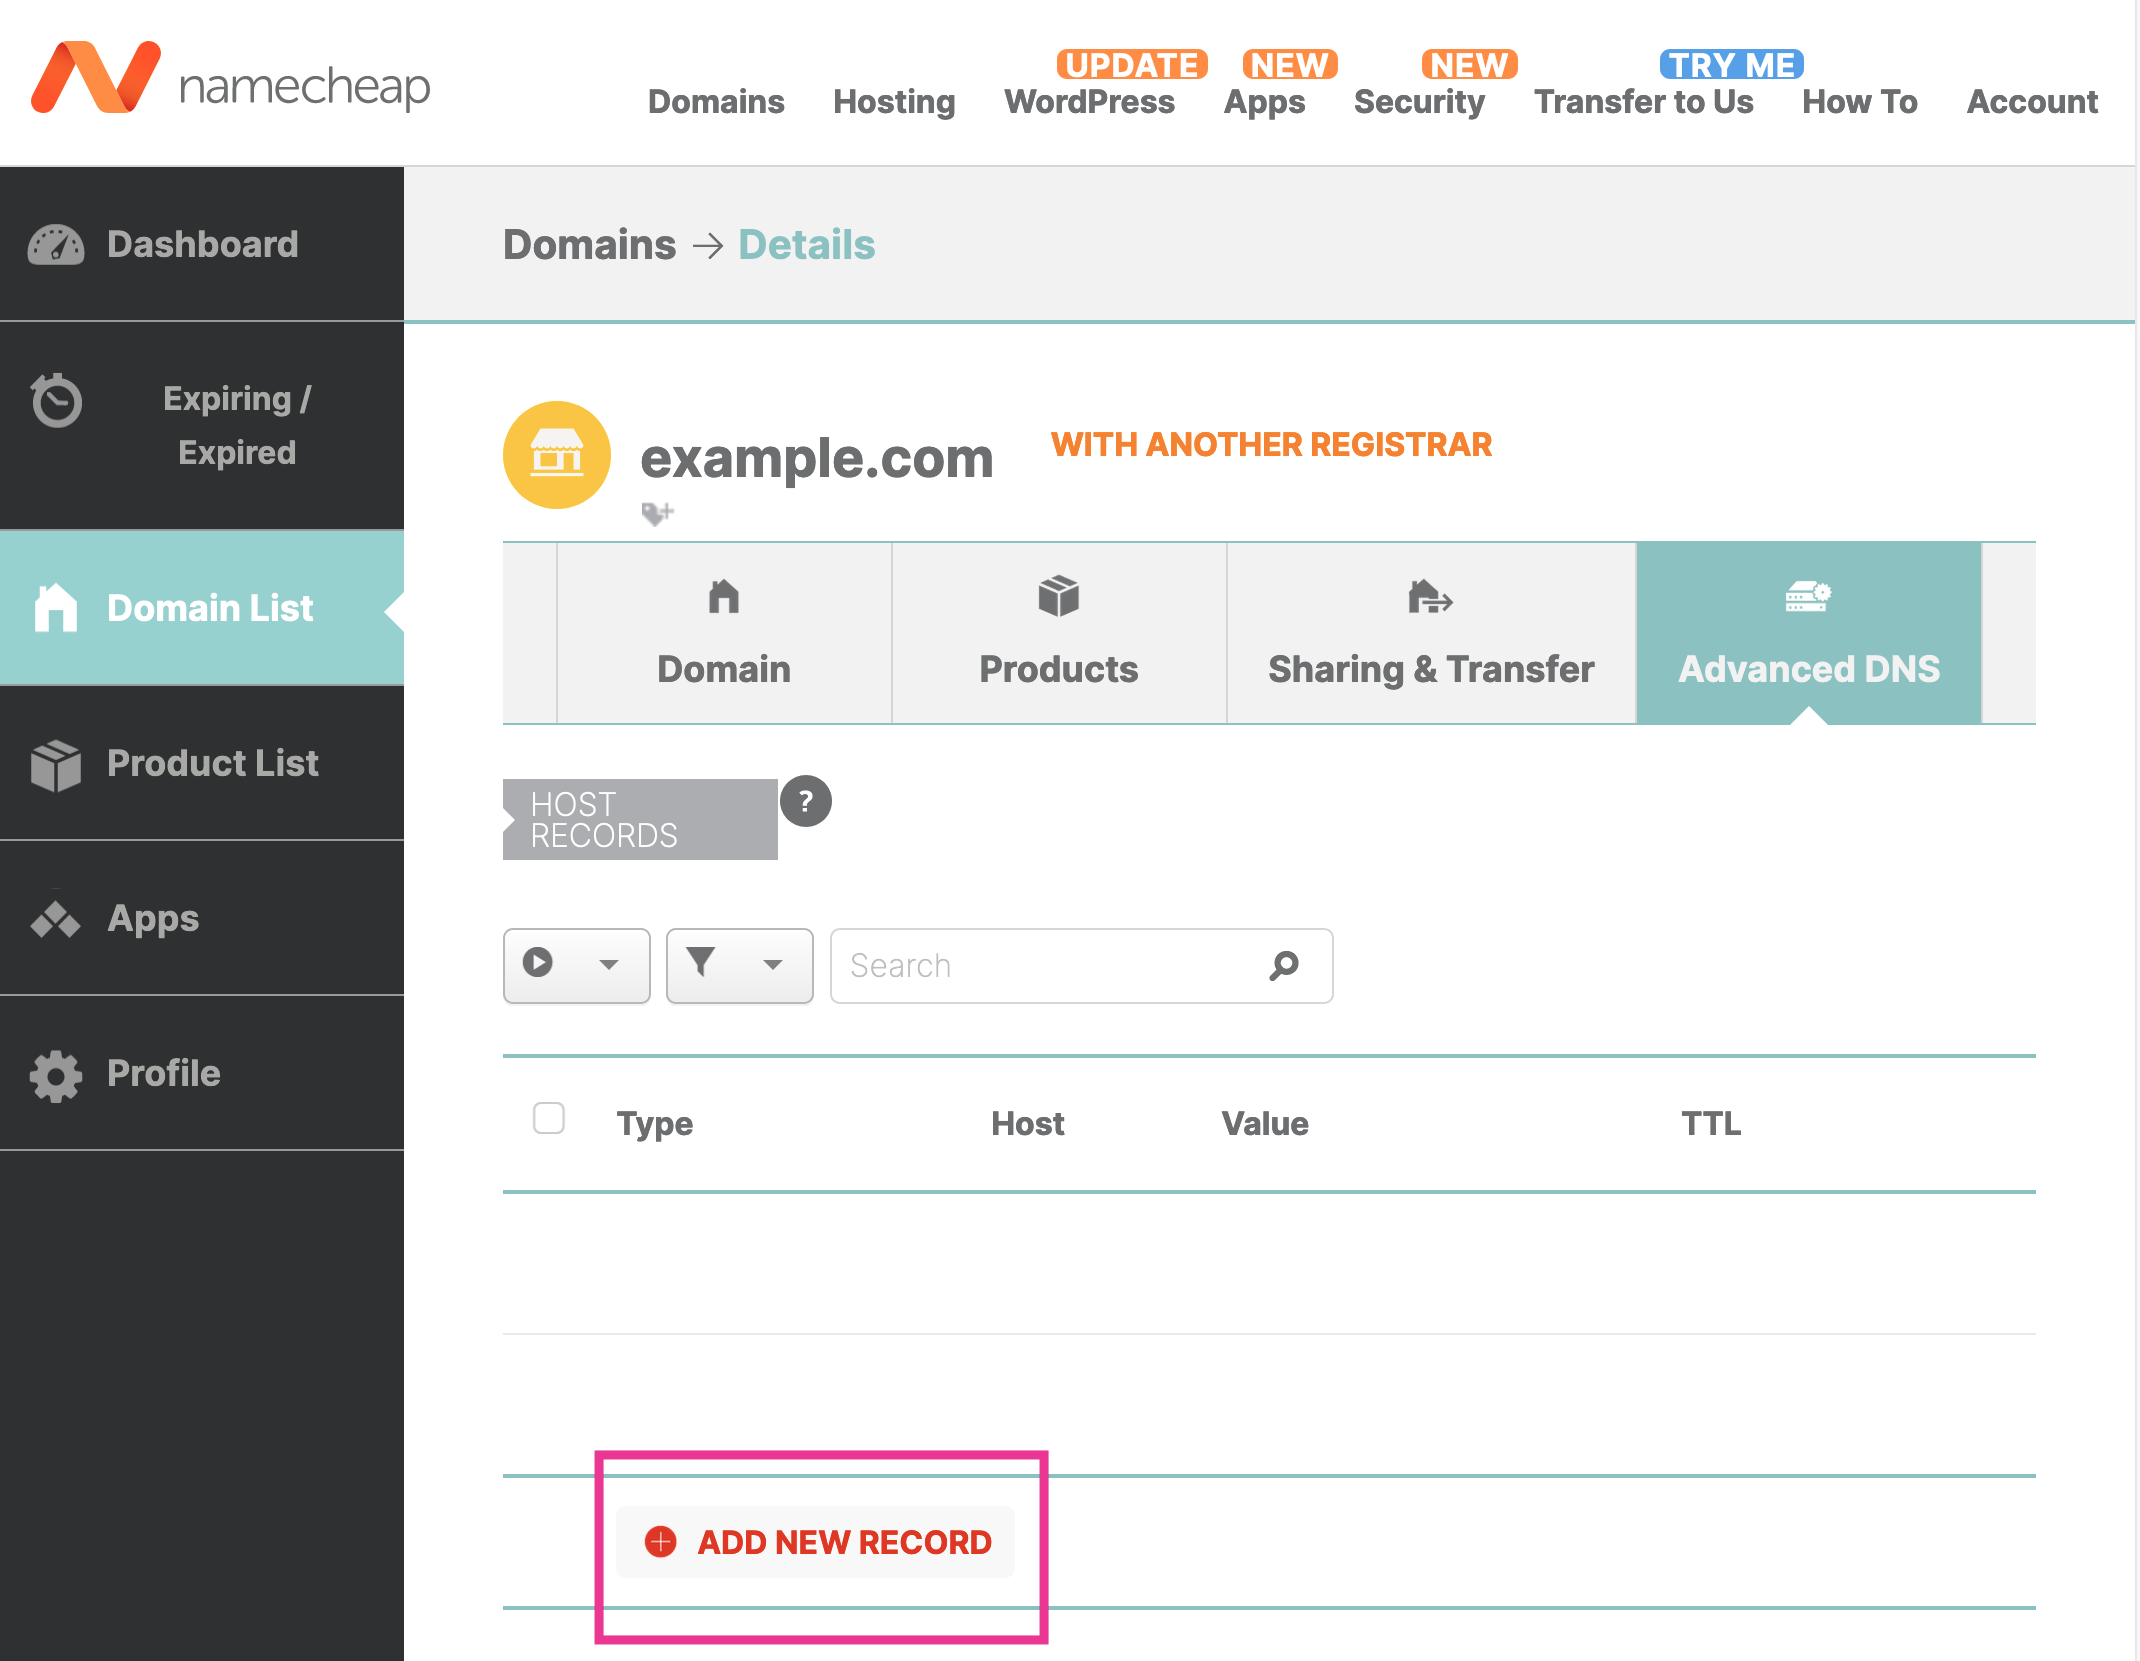The image size is (2140, 1661).
Task: Open the Account menu
Action: (x=2032, y=102)
